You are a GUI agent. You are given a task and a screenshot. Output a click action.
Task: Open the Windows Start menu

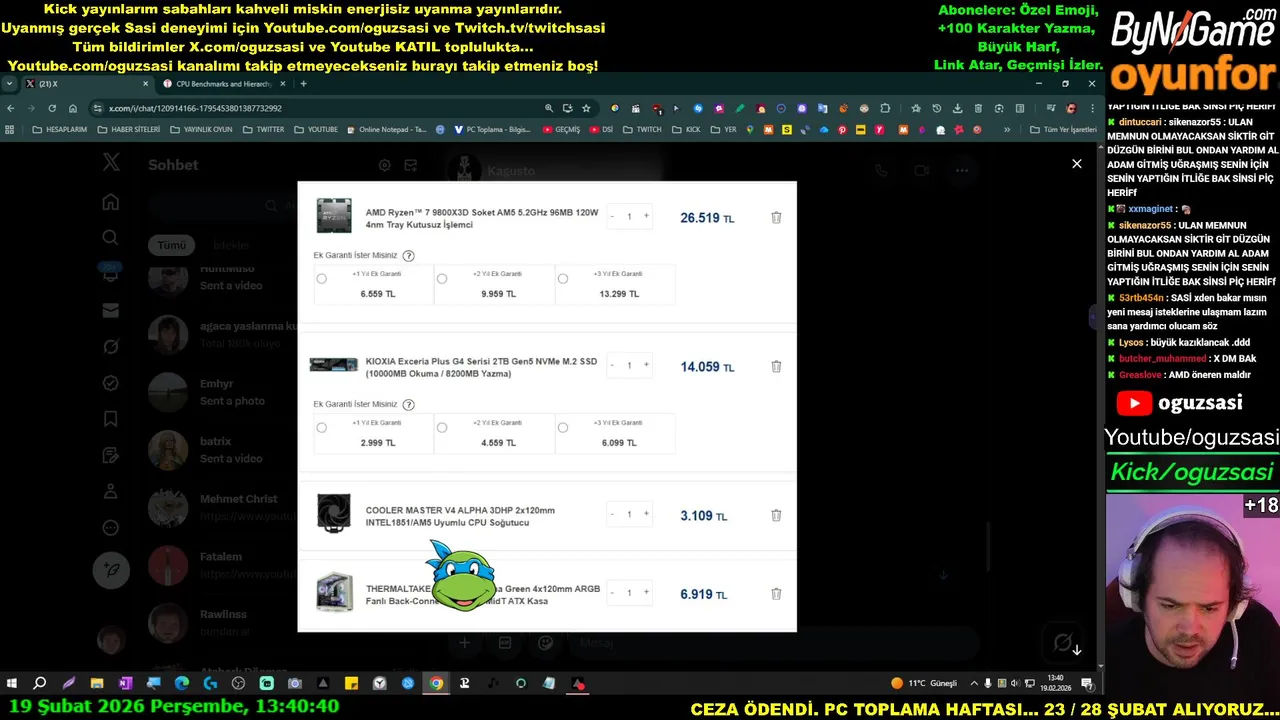(12, 683)
